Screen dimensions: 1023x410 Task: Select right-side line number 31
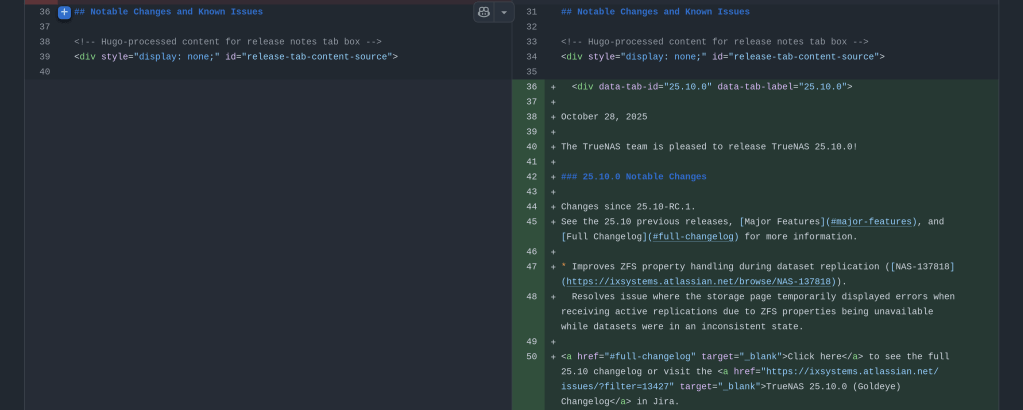click(x=531, y=12)
